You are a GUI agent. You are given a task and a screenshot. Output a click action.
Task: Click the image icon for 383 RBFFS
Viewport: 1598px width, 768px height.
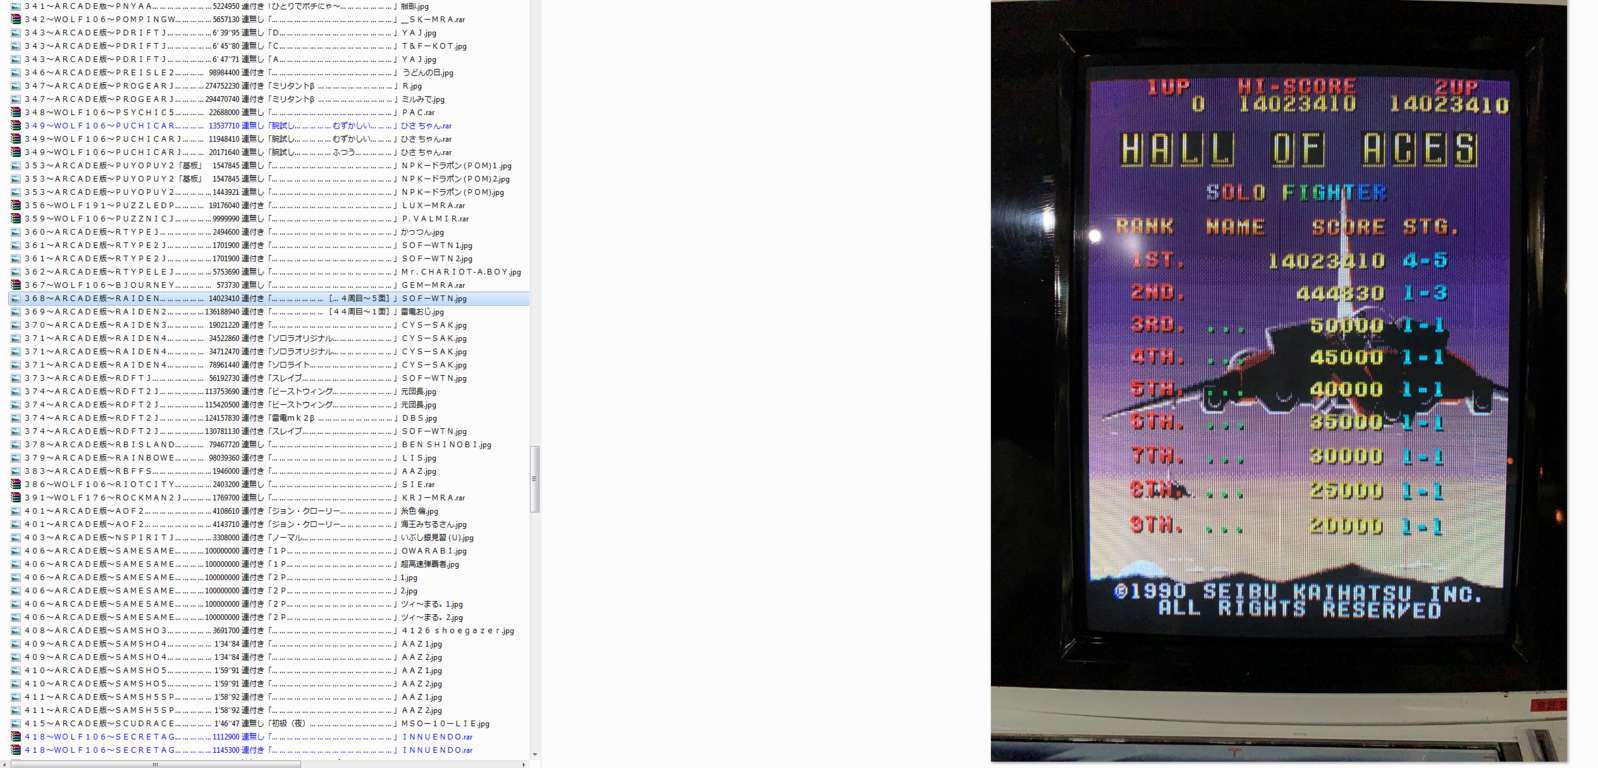tap(15, 471)
